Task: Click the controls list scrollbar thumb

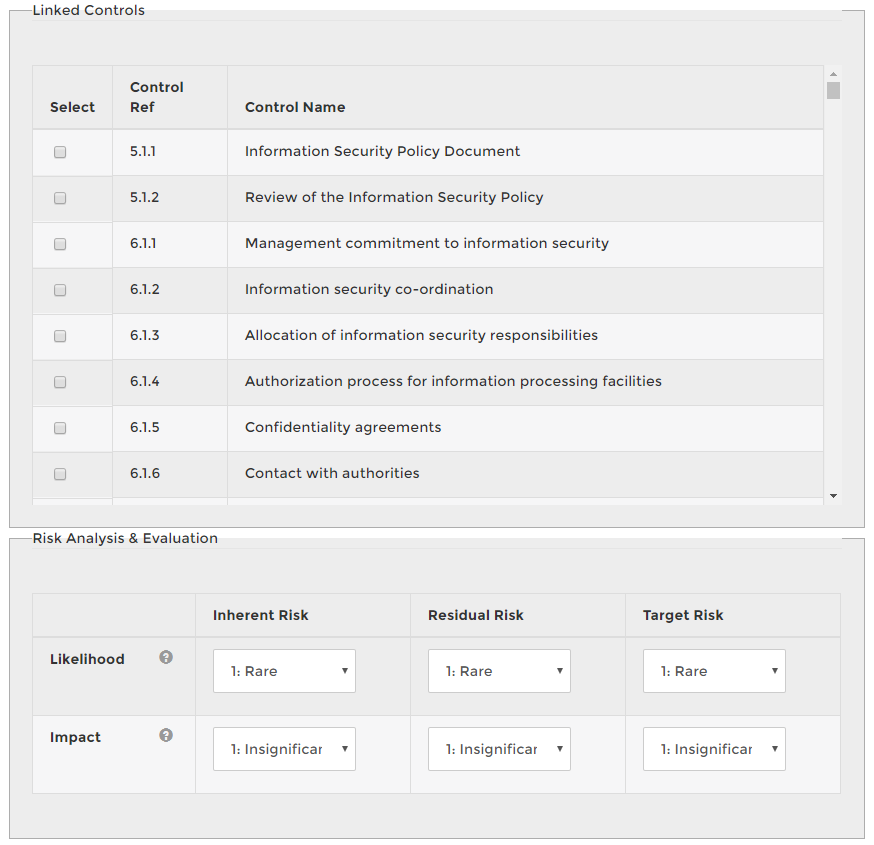Action: [x=833, y=90]
